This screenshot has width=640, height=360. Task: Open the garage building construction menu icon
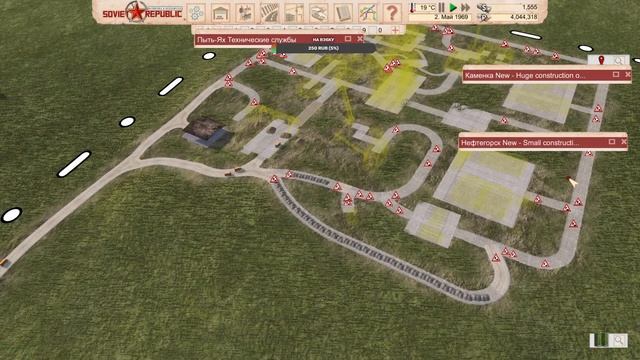point(220,13)
